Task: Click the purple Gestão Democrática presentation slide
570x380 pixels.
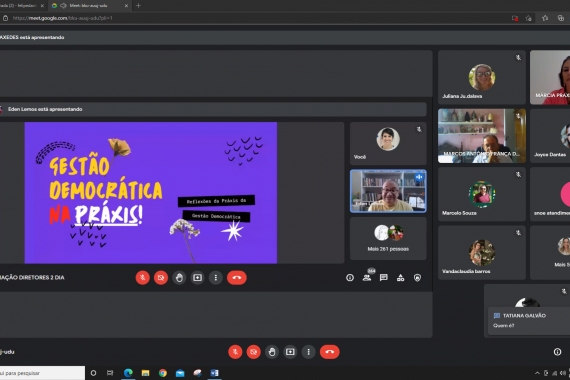Action: 150,193
